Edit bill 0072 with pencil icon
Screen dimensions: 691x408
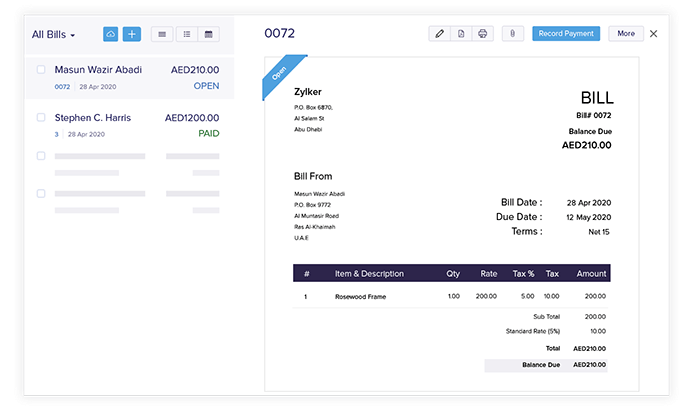pyautogui.click(x=439, y=33)
